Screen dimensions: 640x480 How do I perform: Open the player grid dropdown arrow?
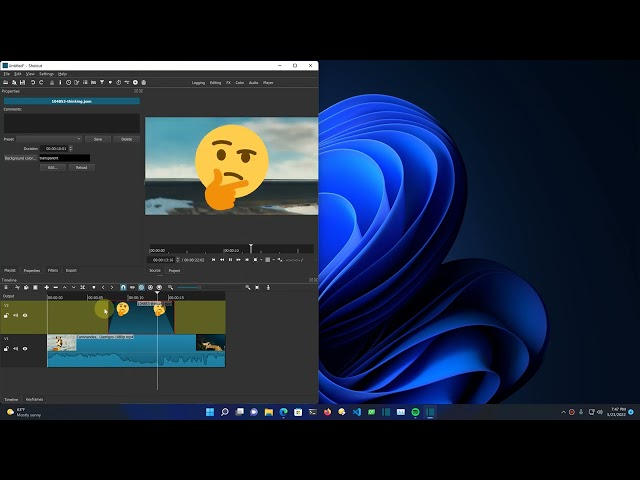point(273,260)
